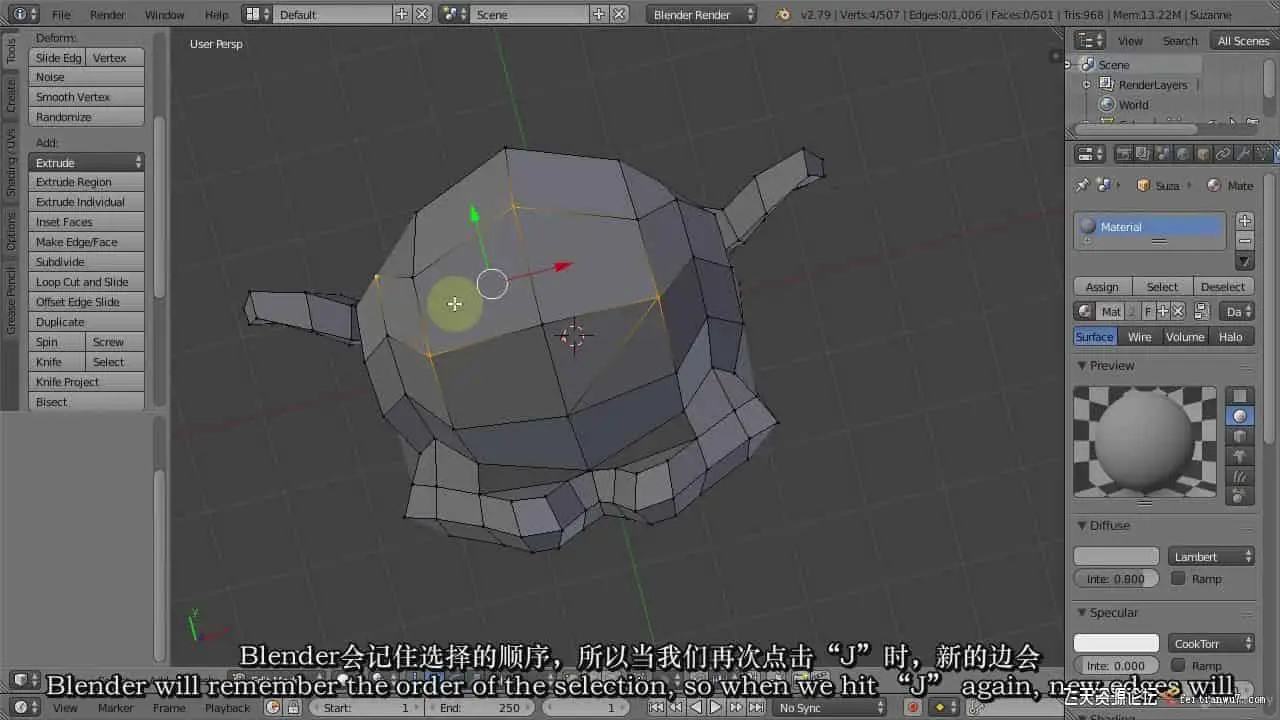Click the Subdivide button
The height and width of the screenshot is (720, 1280).
click(x=87, y=262)
